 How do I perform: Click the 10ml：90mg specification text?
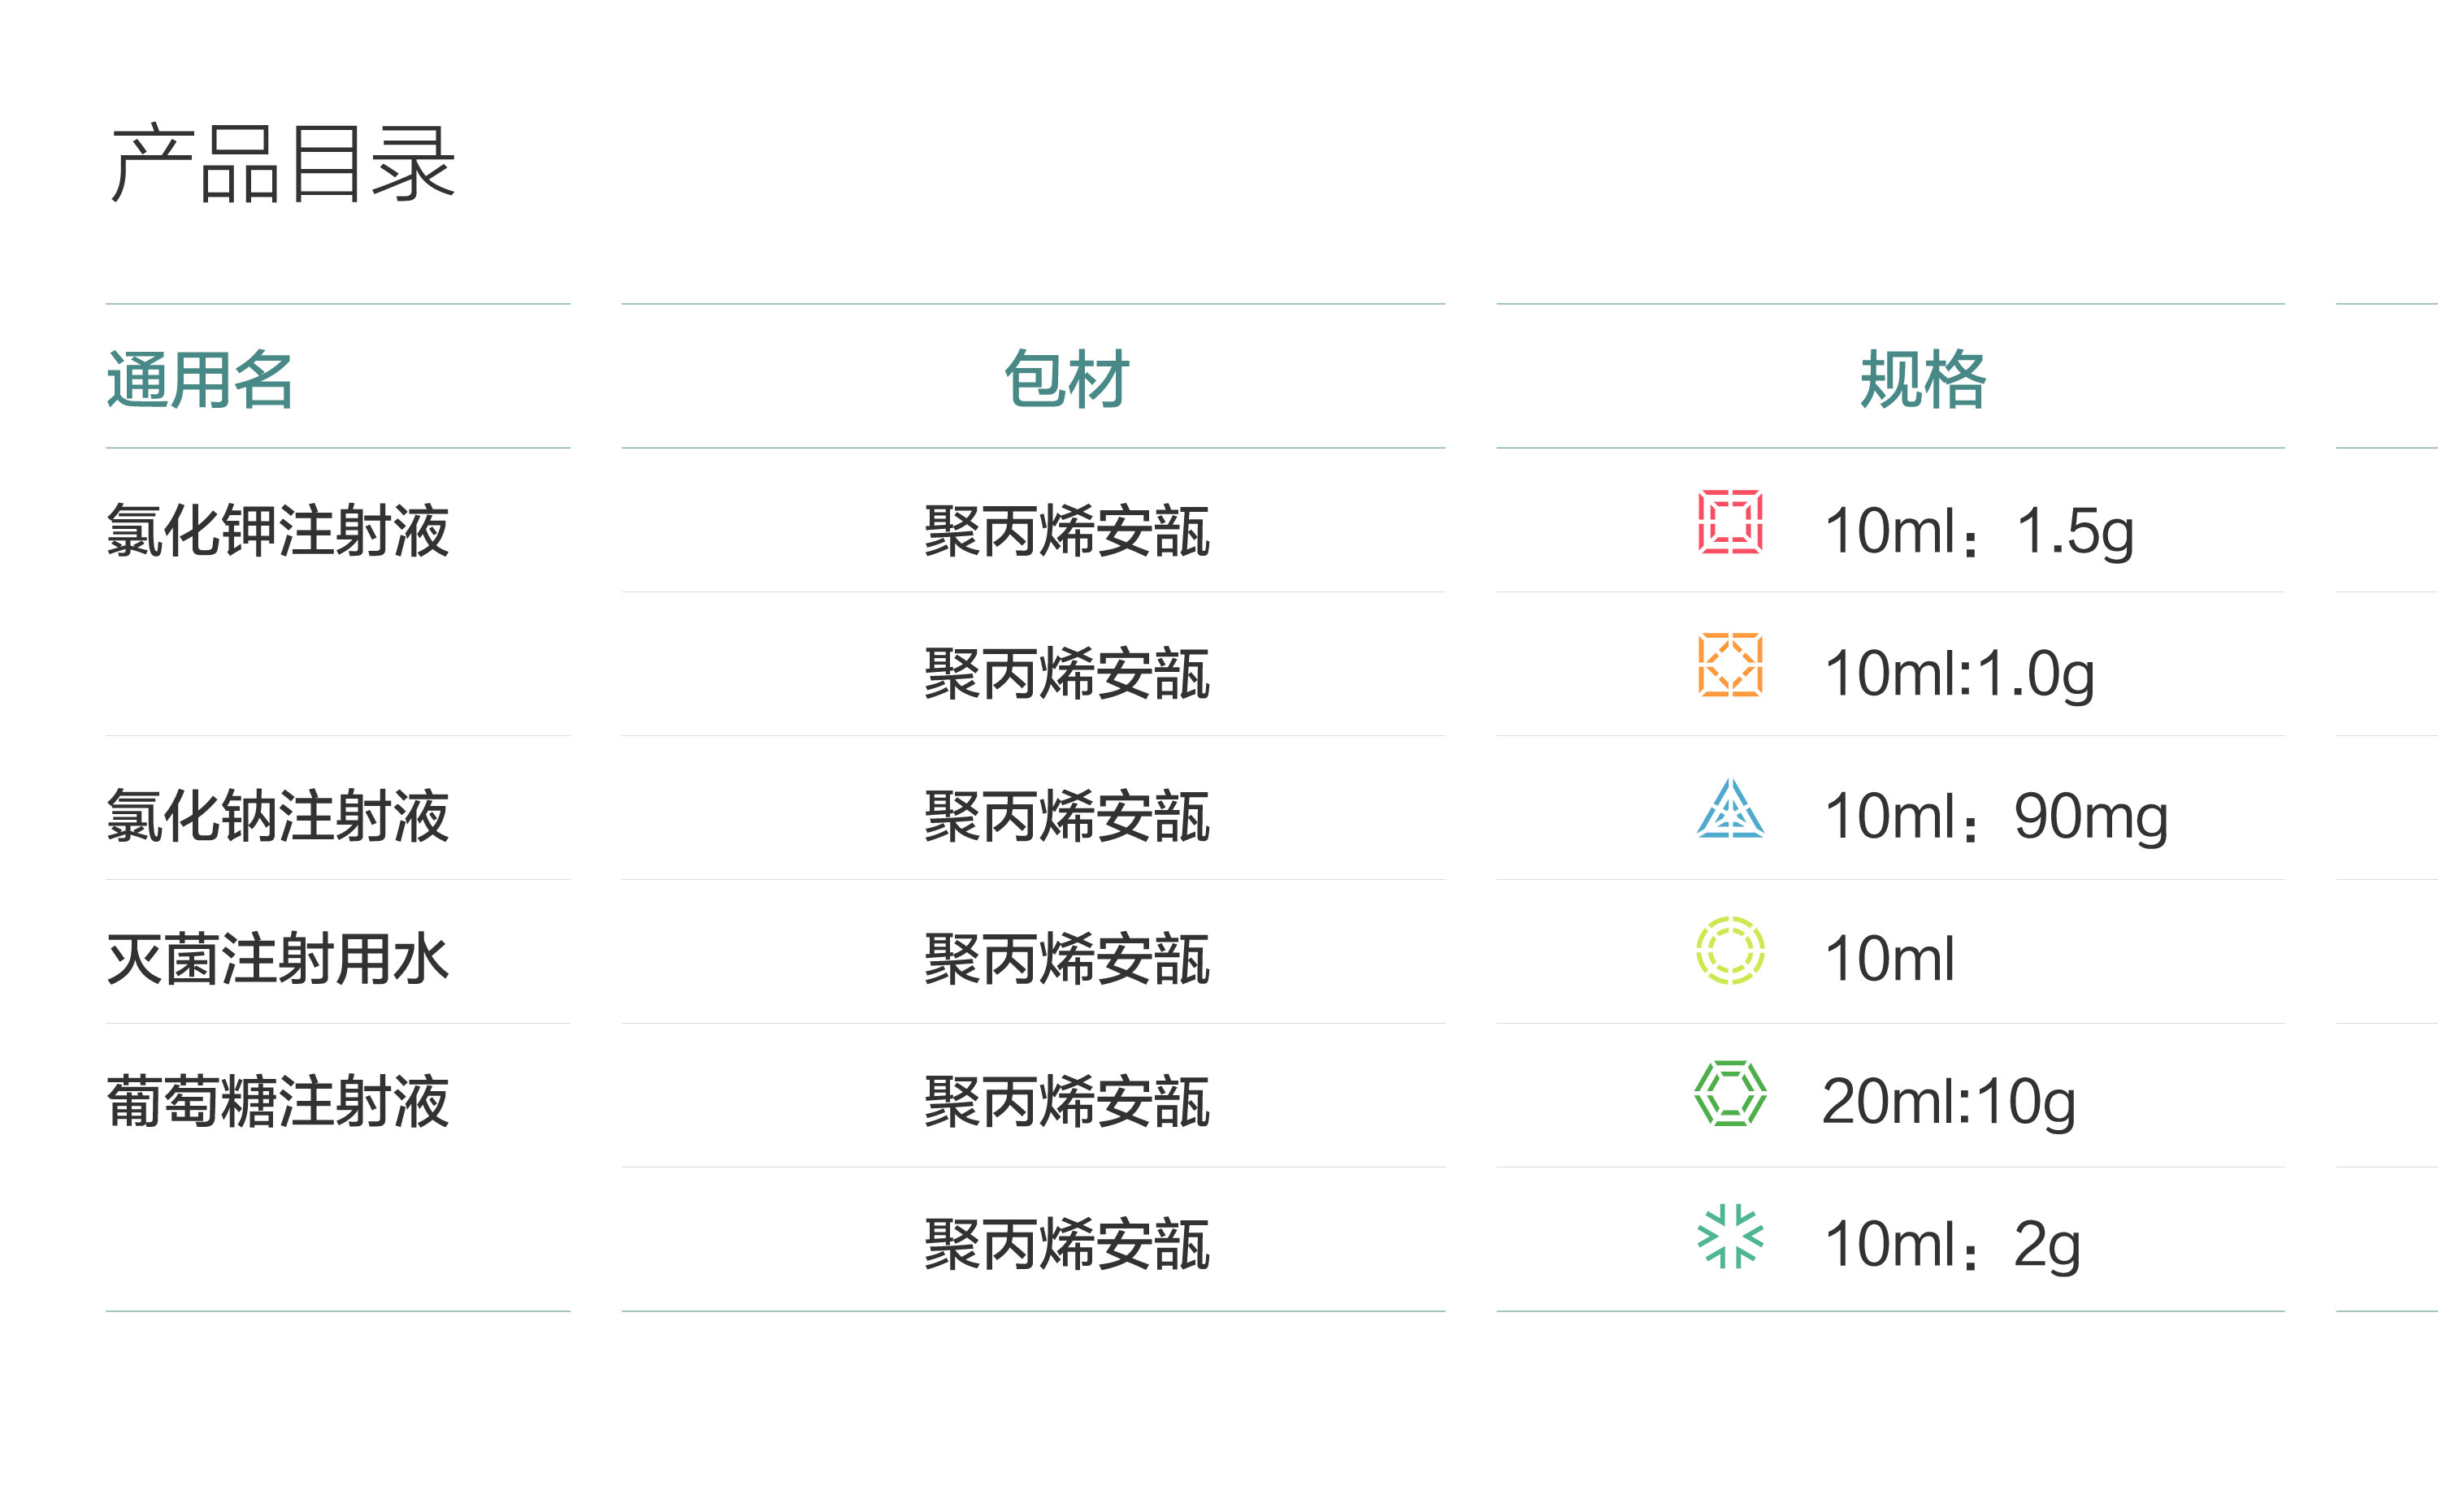pos(1995,816)
